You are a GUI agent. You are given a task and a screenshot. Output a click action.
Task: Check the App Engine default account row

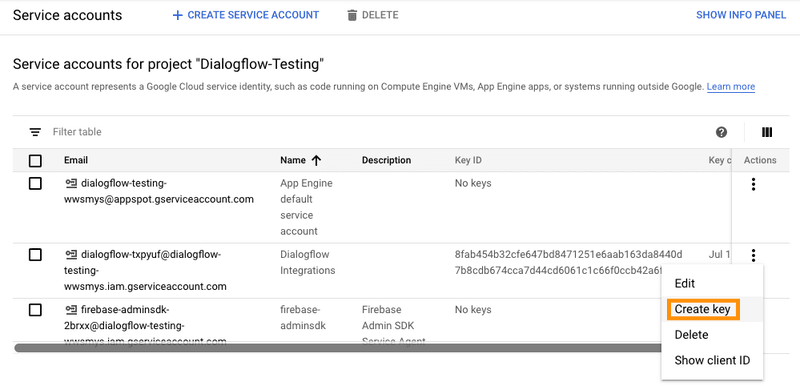coord(35,184)
